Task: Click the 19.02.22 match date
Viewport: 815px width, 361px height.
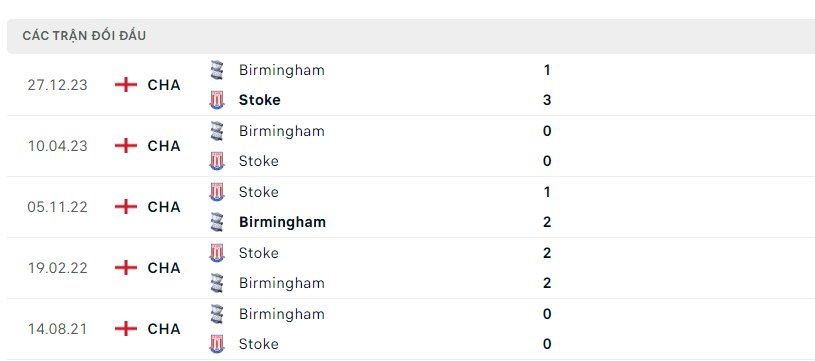Action: coord(57,268)
